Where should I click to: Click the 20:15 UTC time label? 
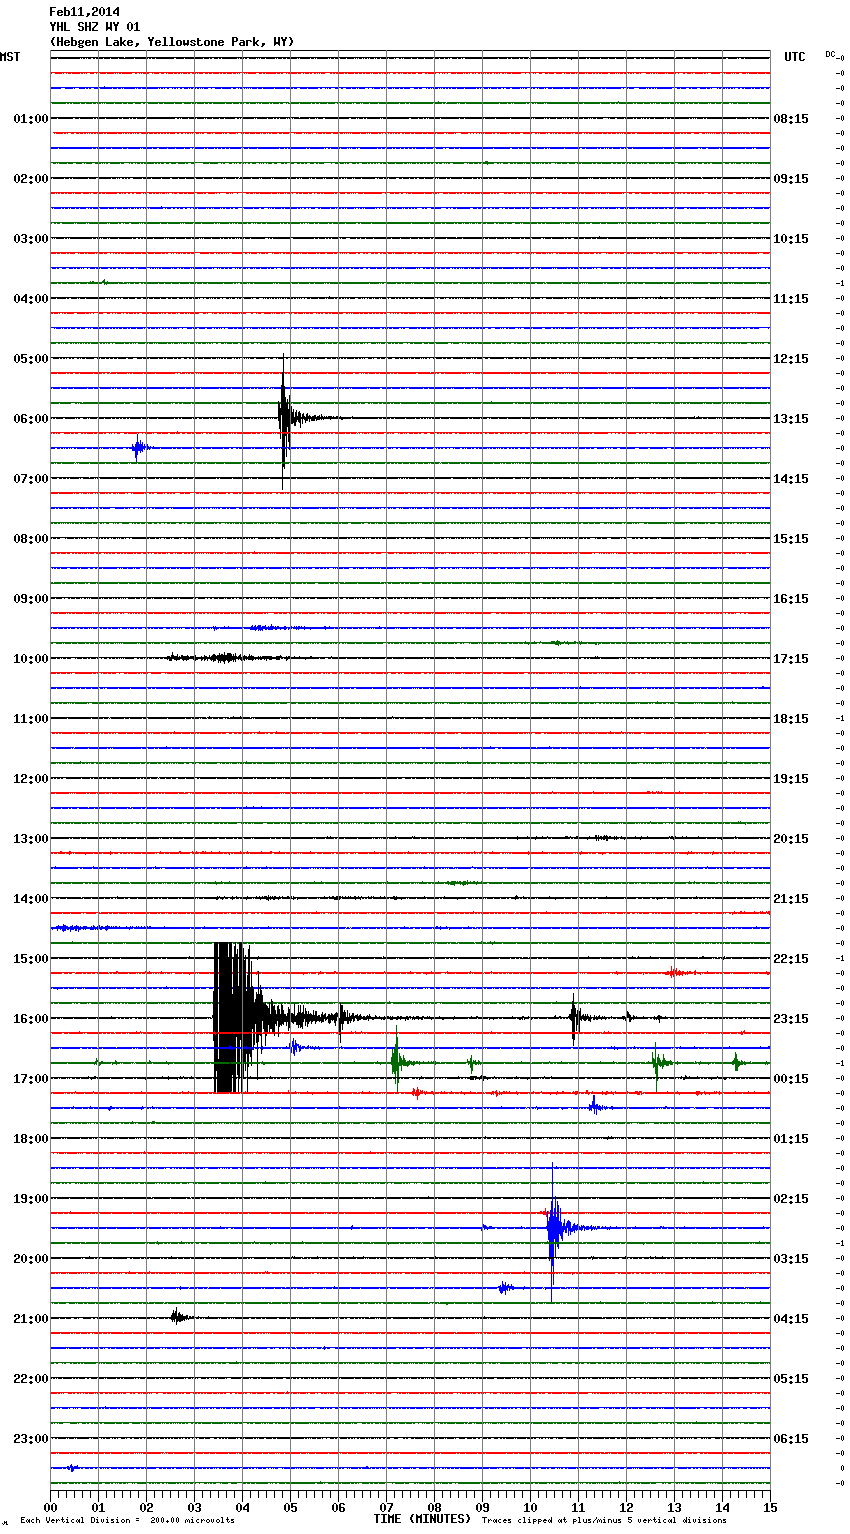[x=791, y=839]
